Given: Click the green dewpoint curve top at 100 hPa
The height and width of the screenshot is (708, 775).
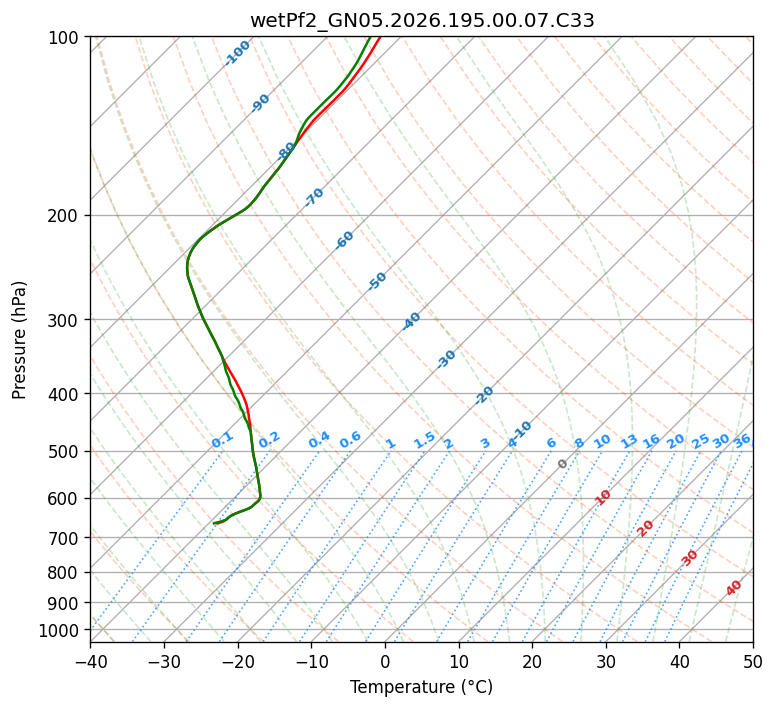Looking at the screenshot, I should 370,38.
